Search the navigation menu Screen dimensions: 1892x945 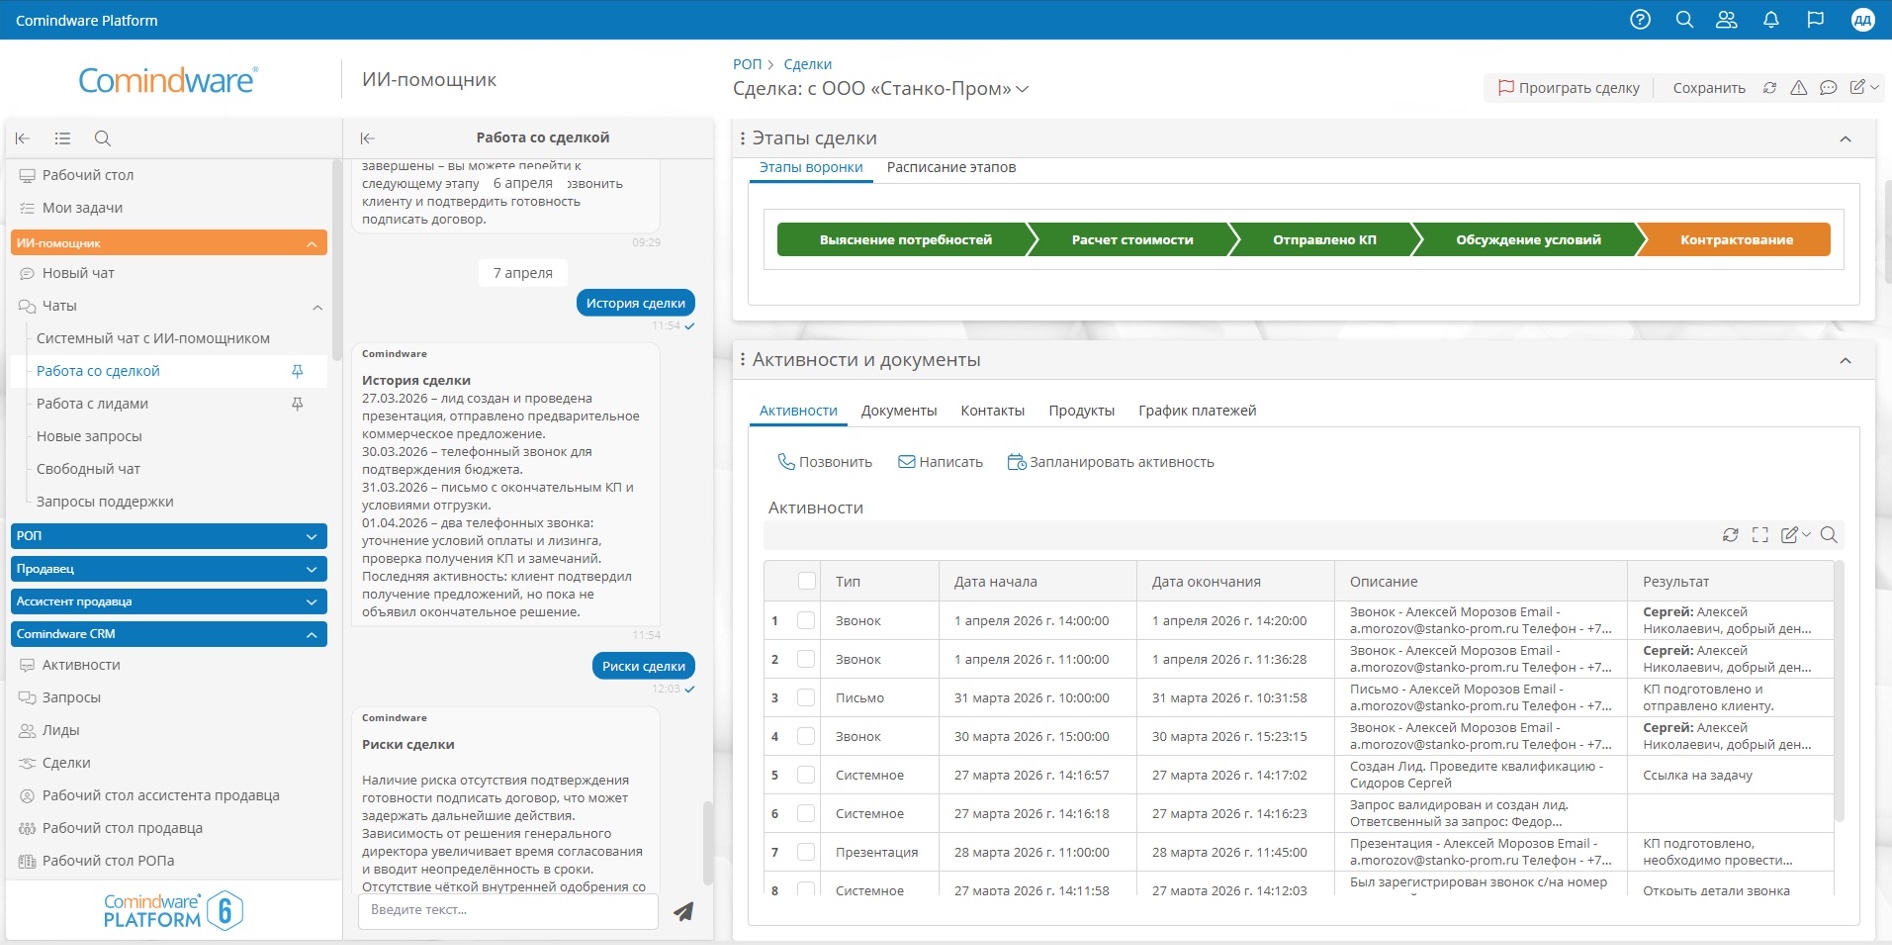point(102,138)
